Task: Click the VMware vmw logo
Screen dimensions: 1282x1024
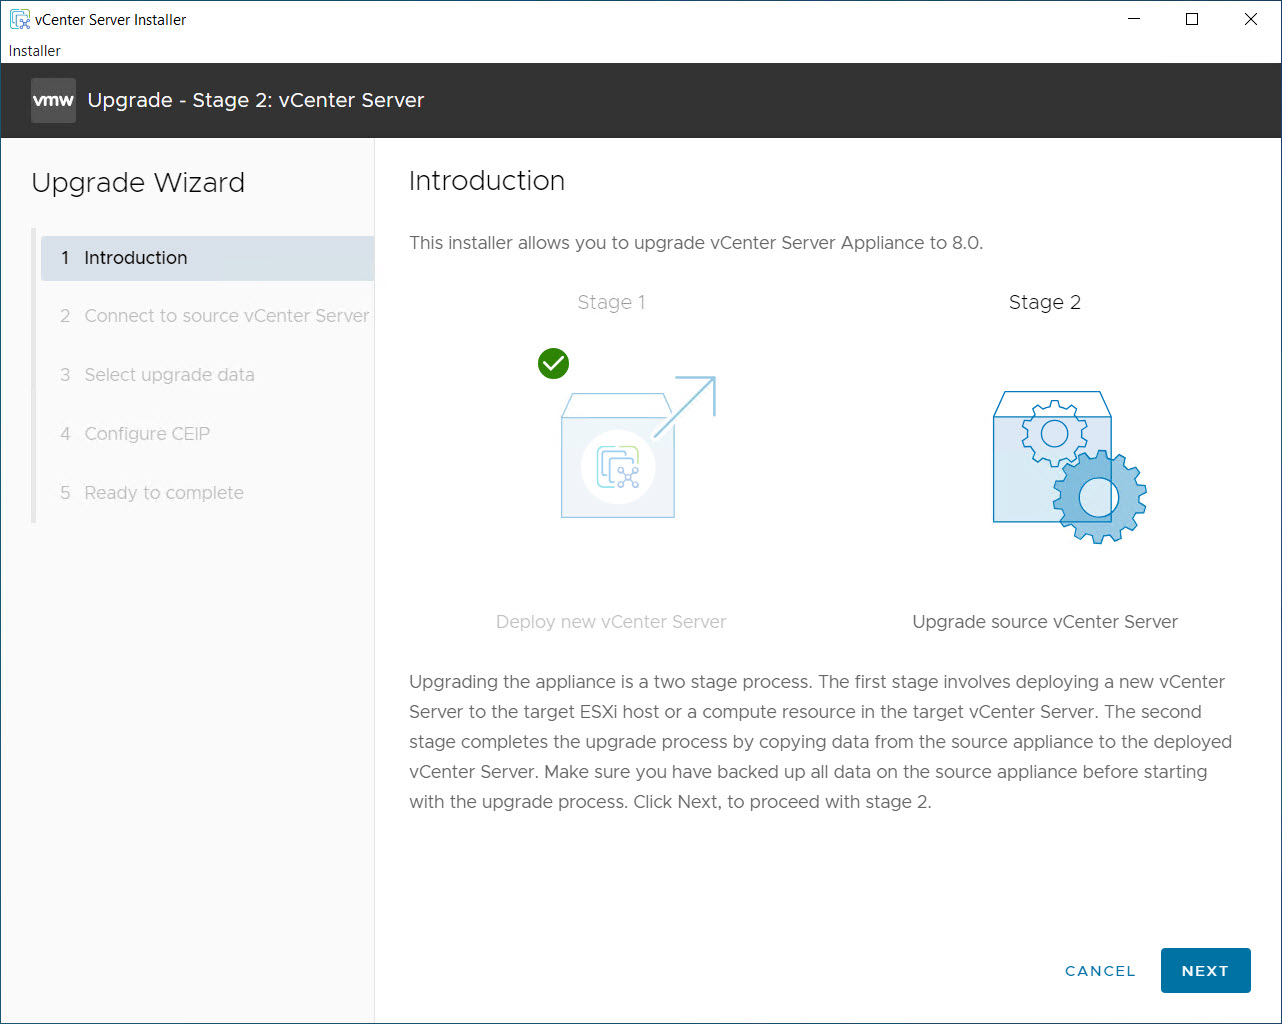Action: (53, 100)
